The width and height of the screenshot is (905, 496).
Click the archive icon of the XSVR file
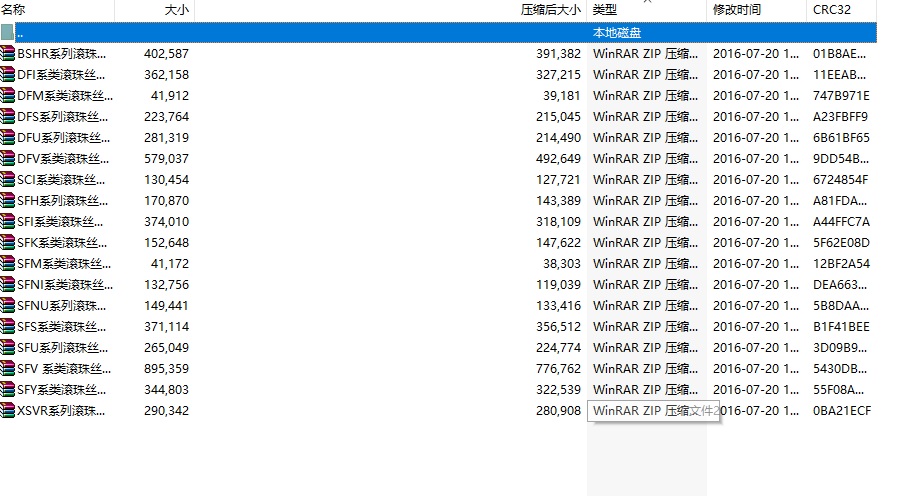pyautogui.click(x=8, y=411)
